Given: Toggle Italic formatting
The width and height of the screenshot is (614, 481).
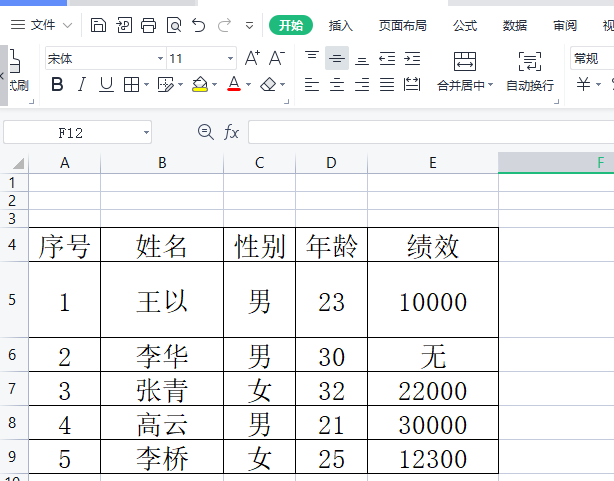Looking at the screenshot, I should point(81,84).
